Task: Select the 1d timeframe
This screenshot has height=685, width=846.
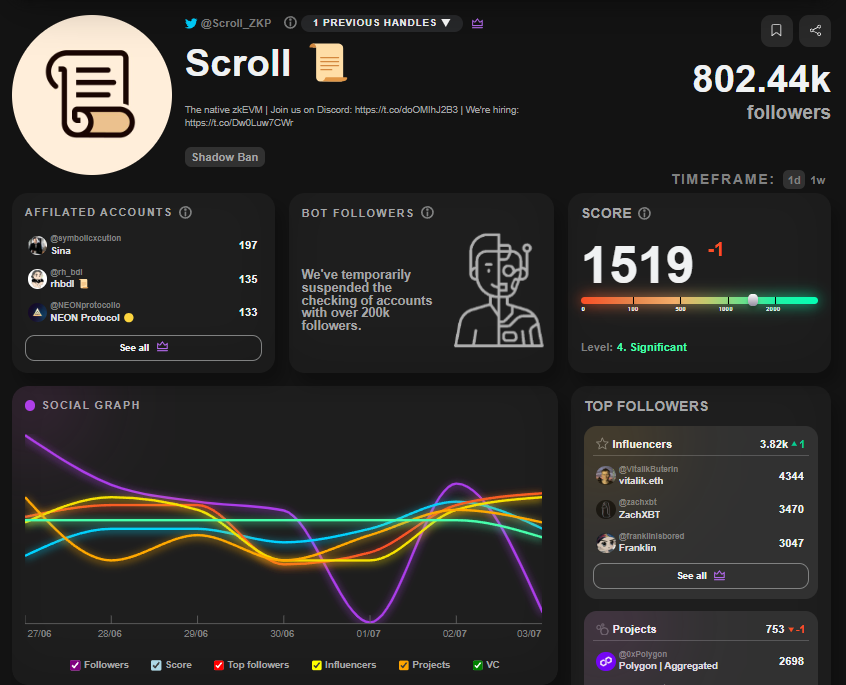Action: tap(794, 180)
